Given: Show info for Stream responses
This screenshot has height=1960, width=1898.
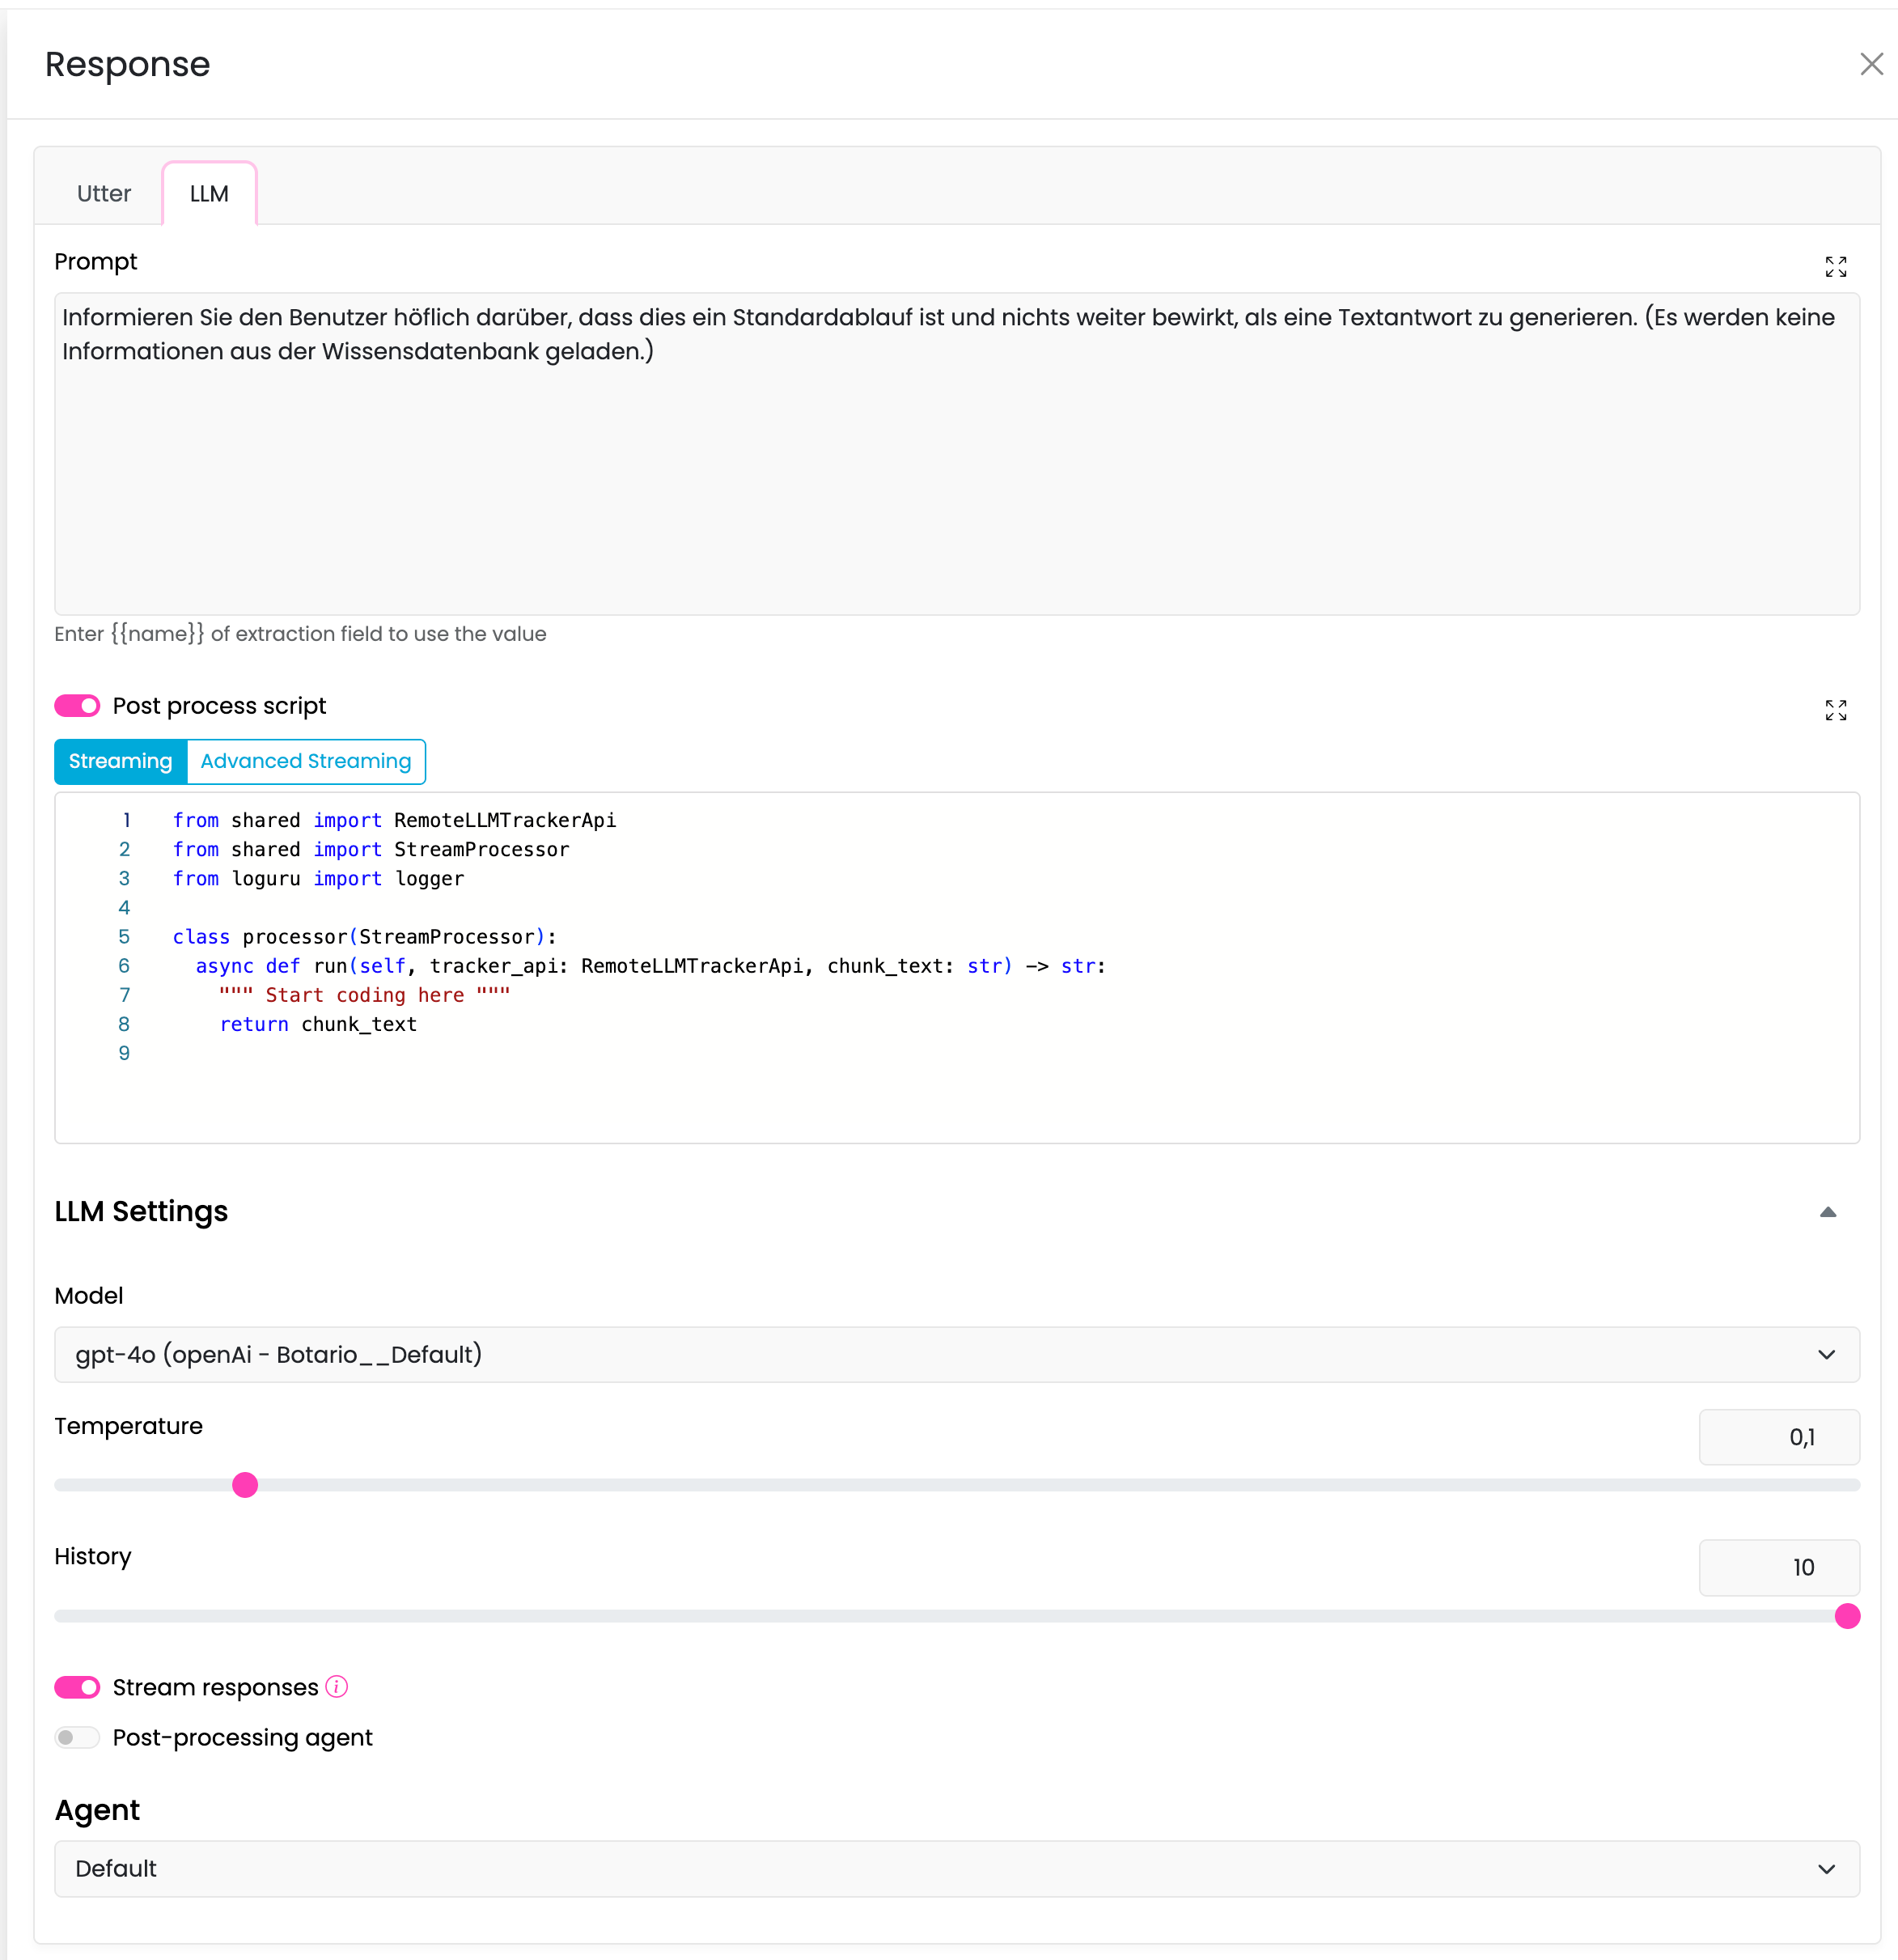Looking at the screenshot, I should pyautogui.click(x=337, y=1687).
